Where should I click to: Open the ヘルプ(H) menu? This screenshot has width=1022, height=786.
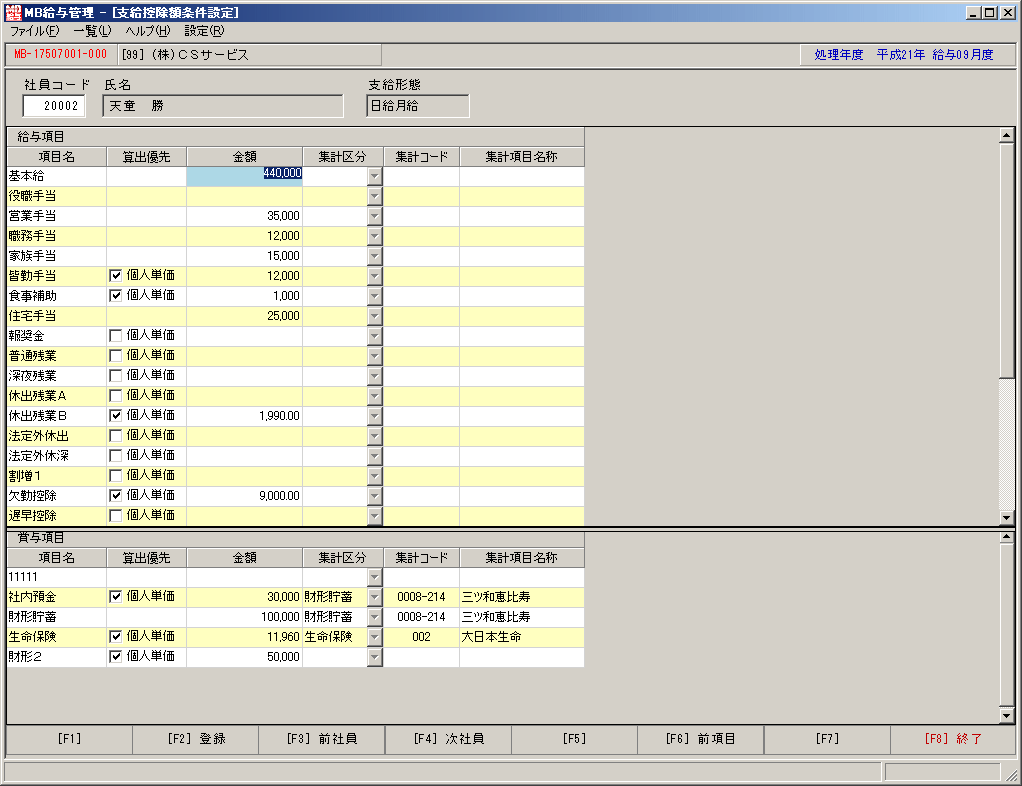[x=147, y=31]
